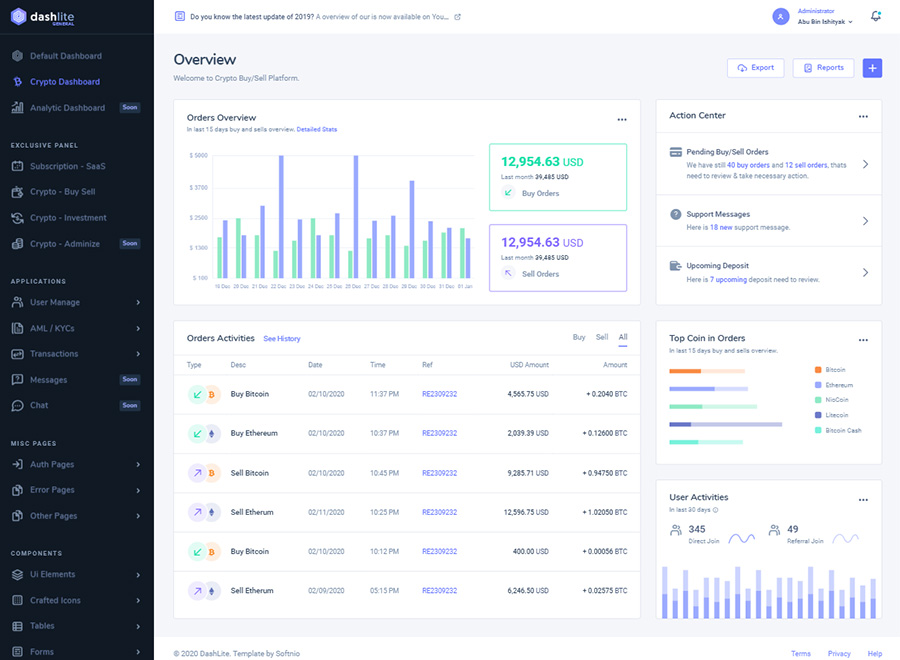Click the AML / KYCs sidebar icon
900x660 pixels.
coord(18,328)
